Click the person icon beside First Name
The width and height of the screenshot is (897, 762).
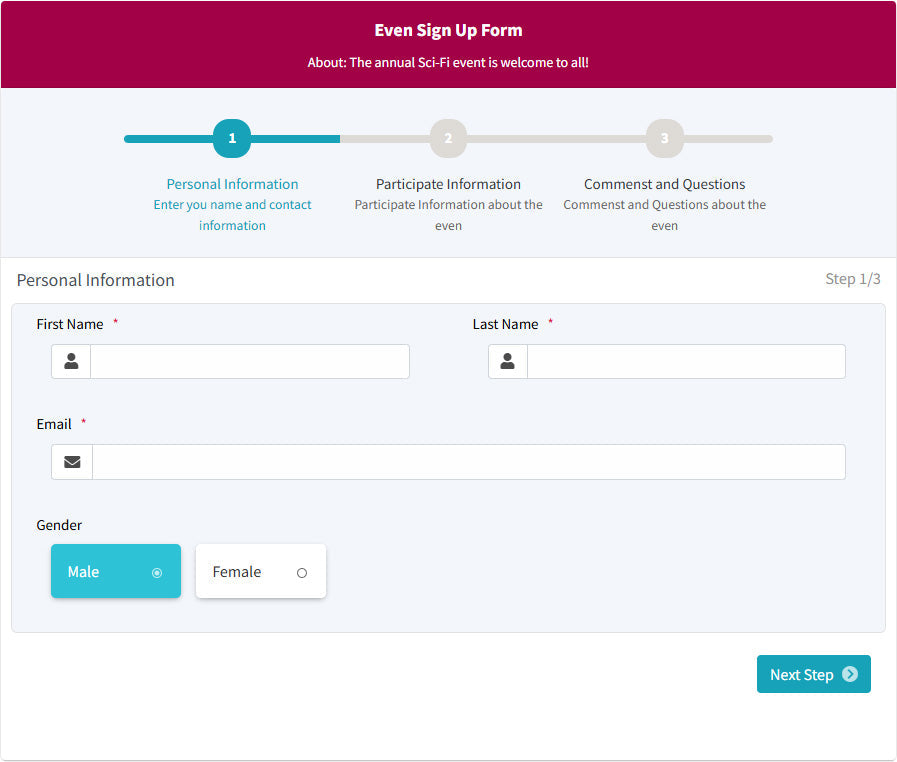pos(71,361)
